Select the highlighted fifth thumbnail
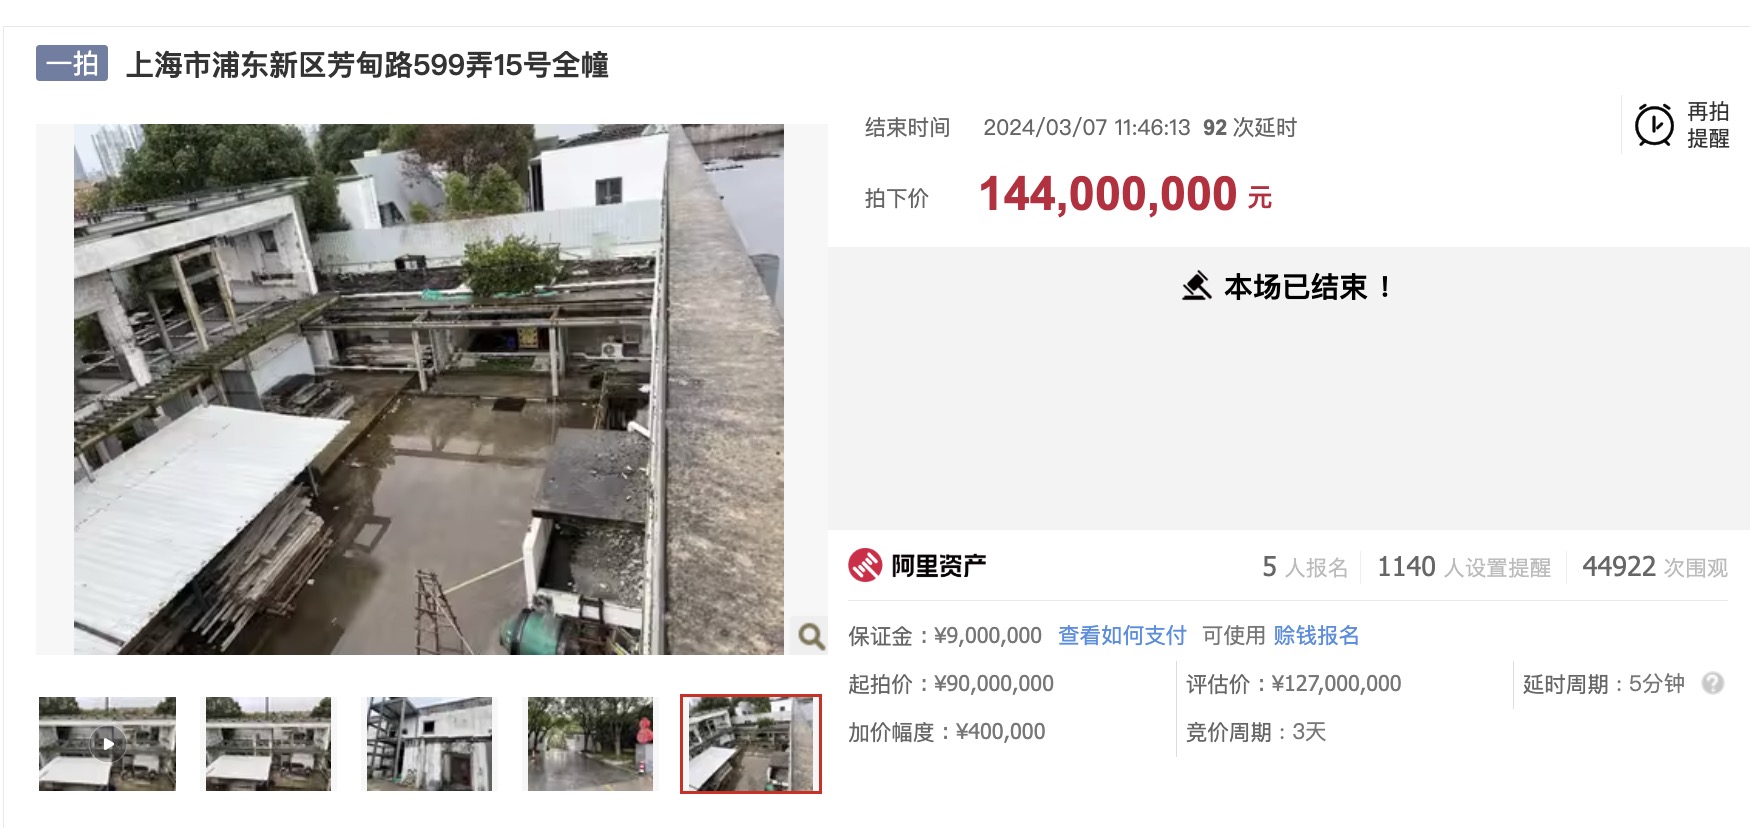Viewport: 1750px width, 828px height. 751,744
